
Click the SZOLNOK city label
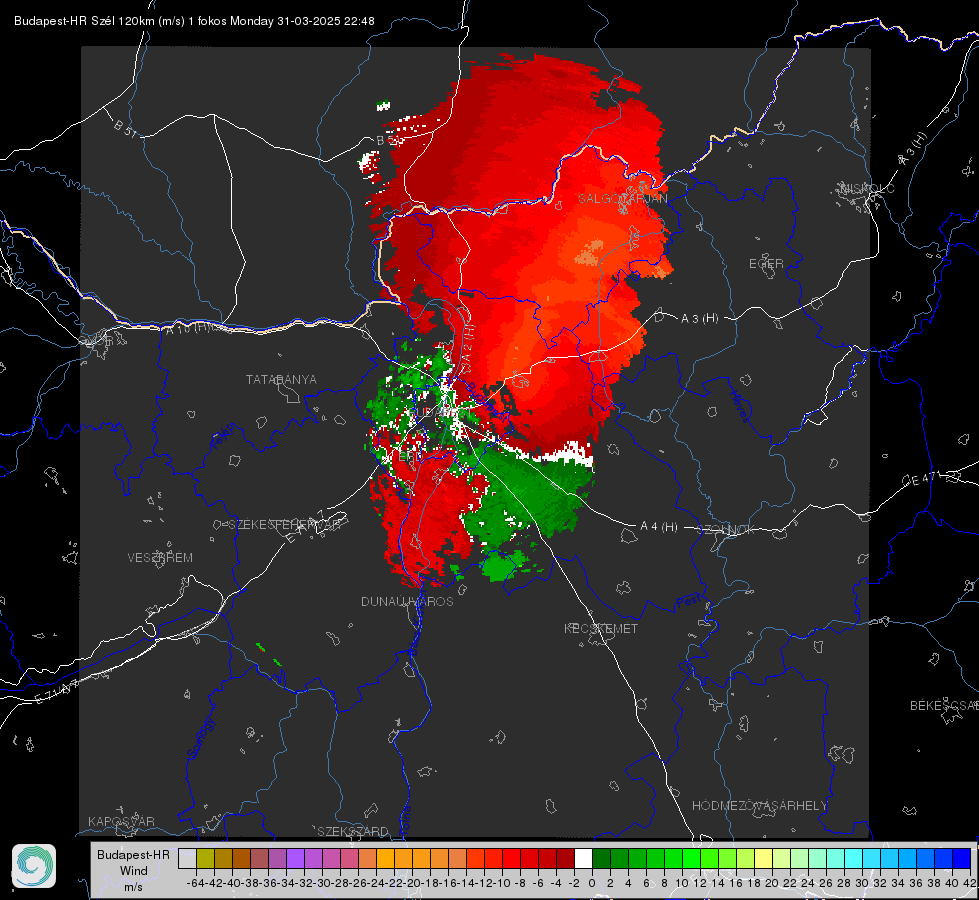[x=726, y=530]
